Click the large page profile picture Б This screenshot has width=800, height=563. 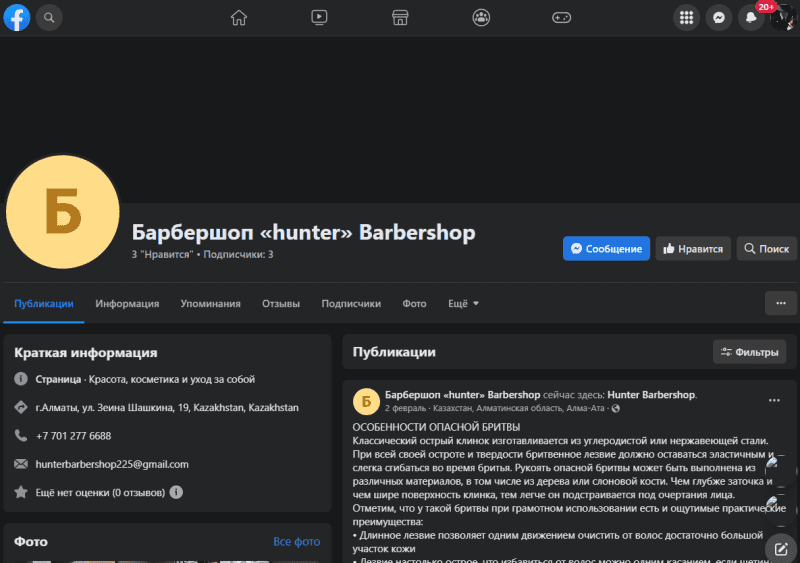pos(63,212)
